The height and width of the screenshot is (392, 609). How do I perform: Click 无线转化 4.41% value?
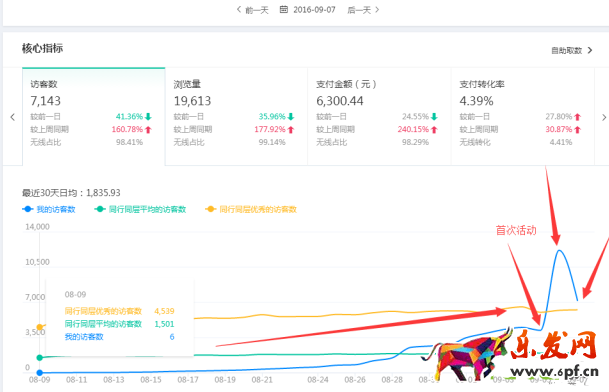pos(561,142)
